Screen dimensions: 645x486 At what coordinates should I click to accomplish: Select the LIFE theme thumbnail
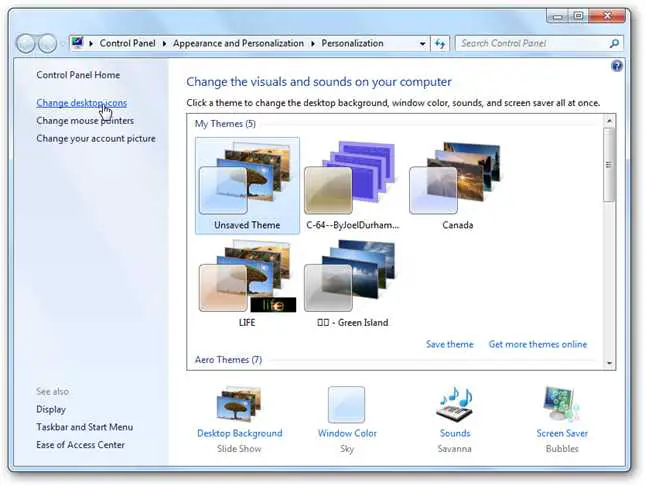(247, 284)
